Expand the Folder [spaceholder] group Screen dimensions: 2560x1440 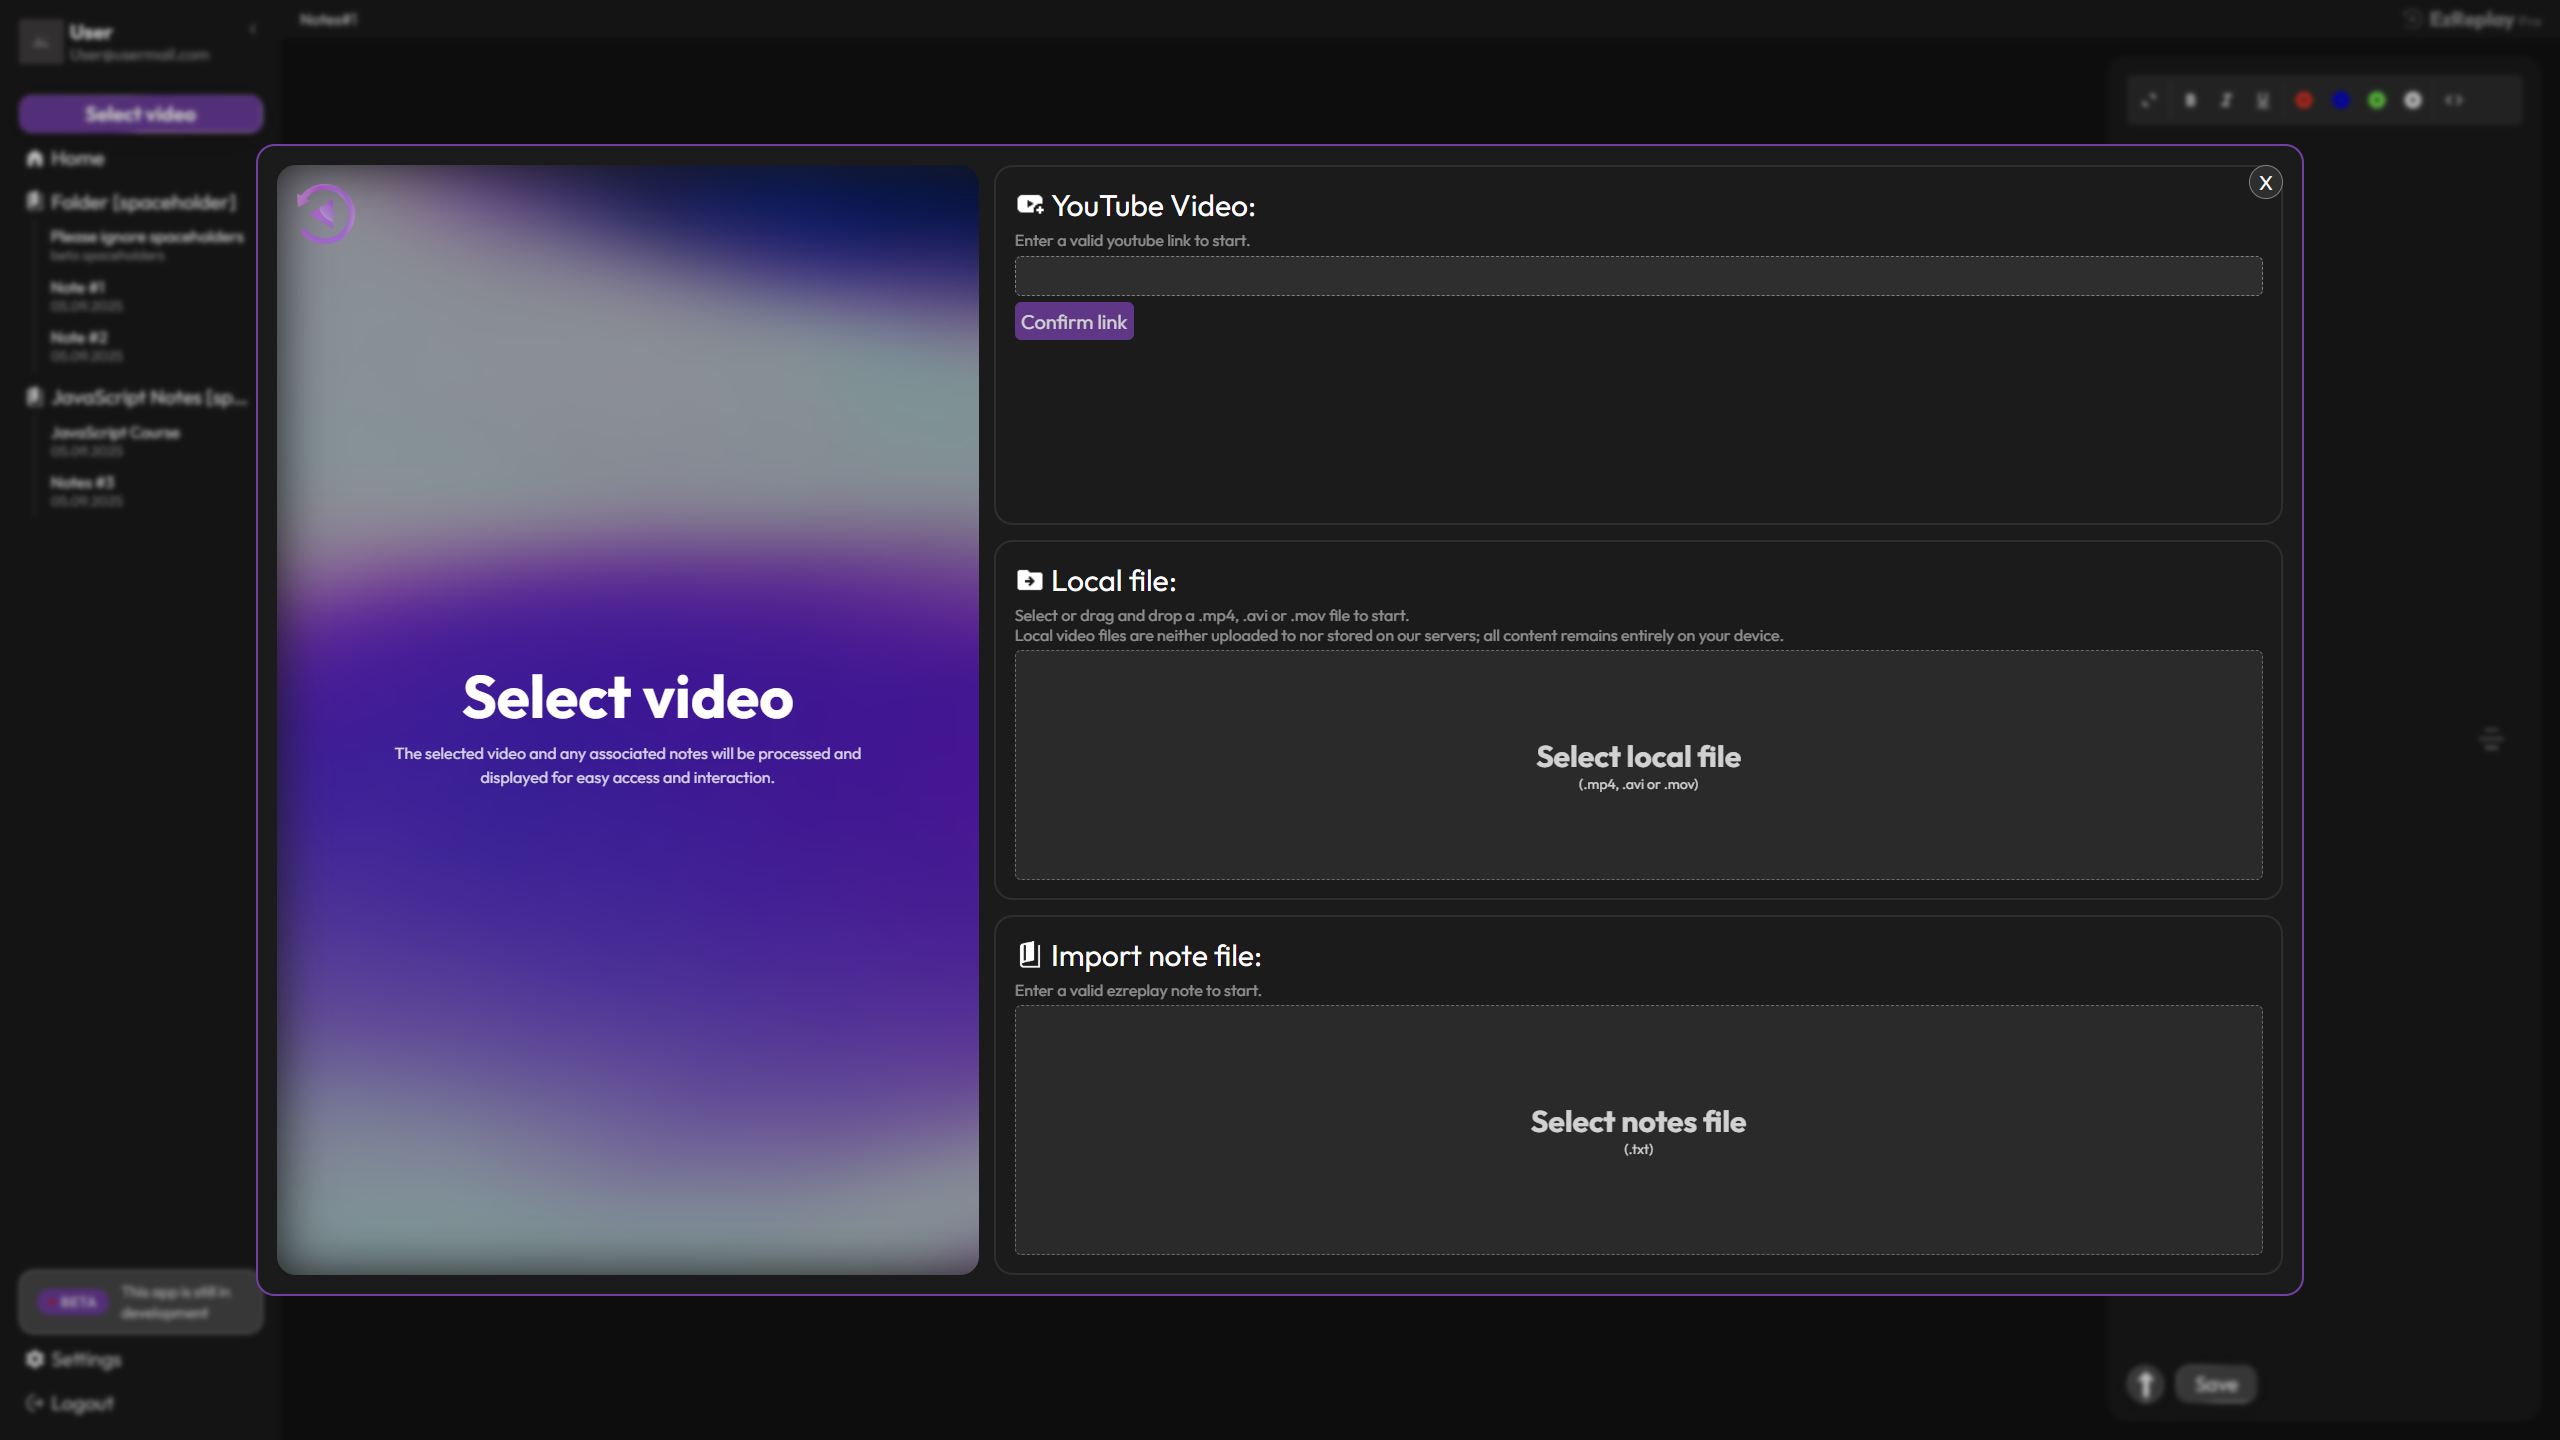point(144,202)
